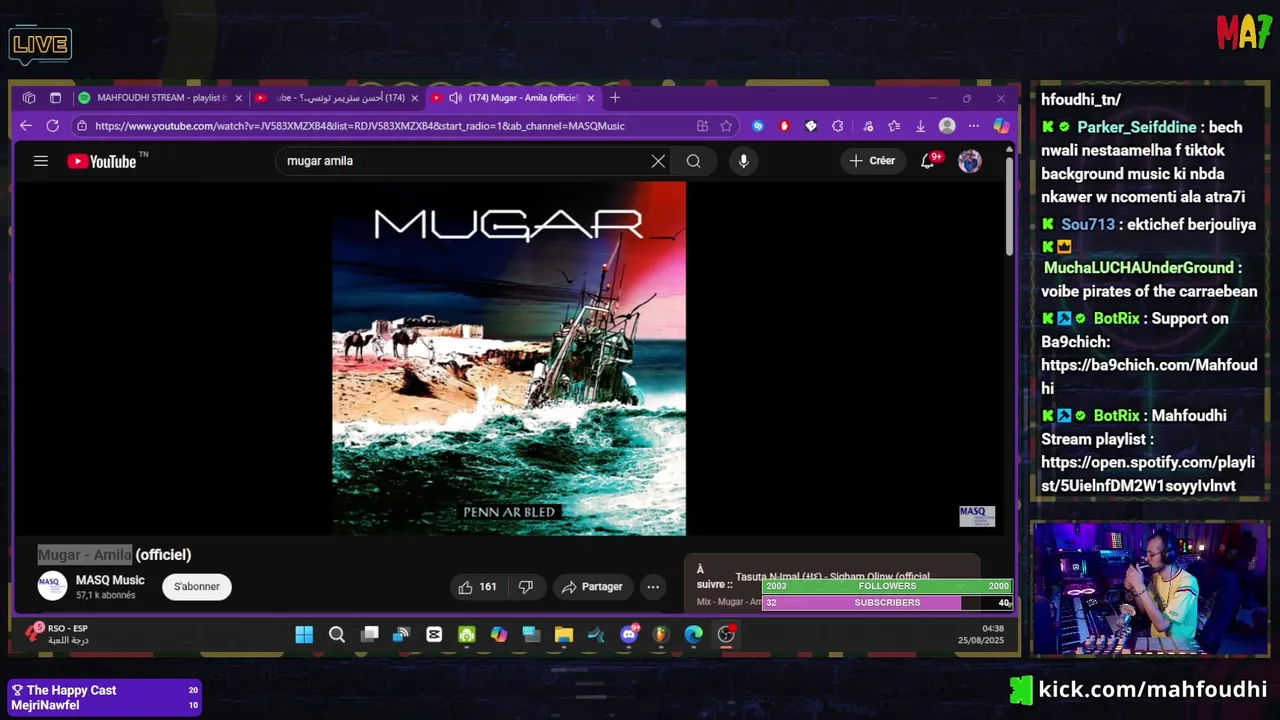Click the pink SUBSCRIBERS goal progress bar

tap(887, 603)
